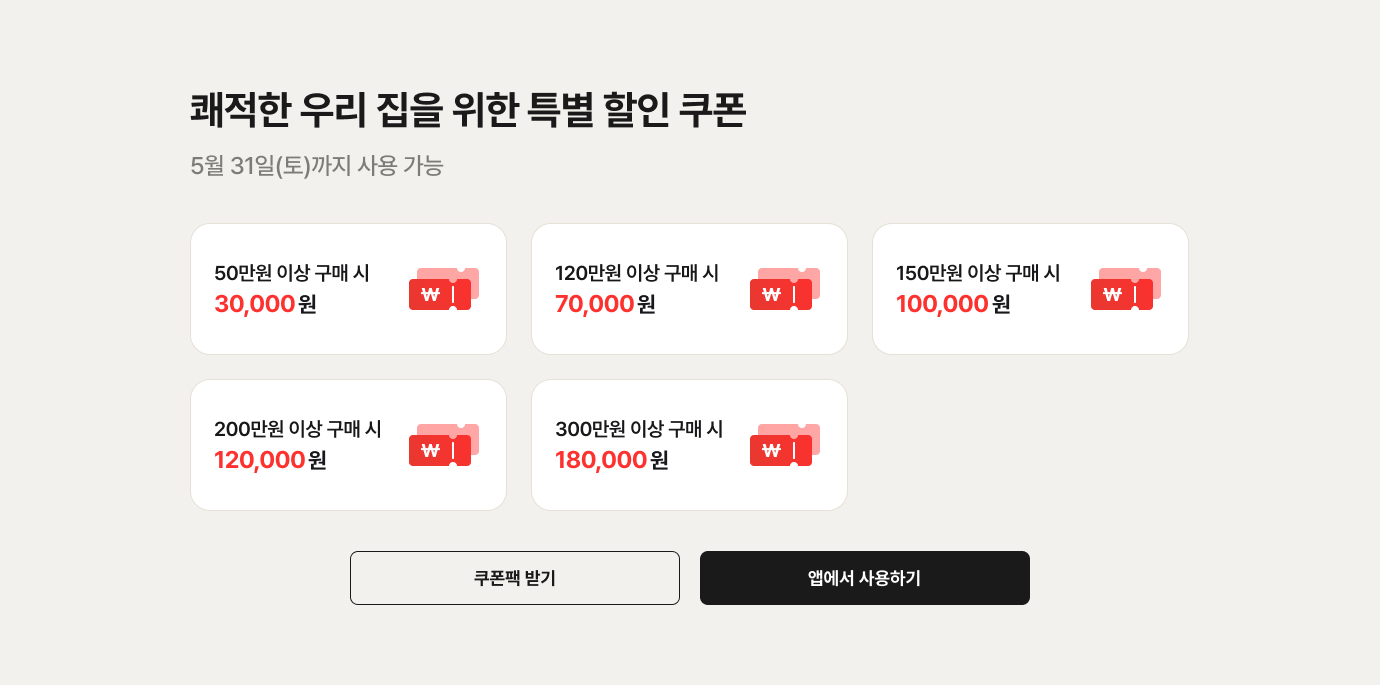Click the '120만원 이상 구매 시' label
1380x685 pixels.
[637, 273]
